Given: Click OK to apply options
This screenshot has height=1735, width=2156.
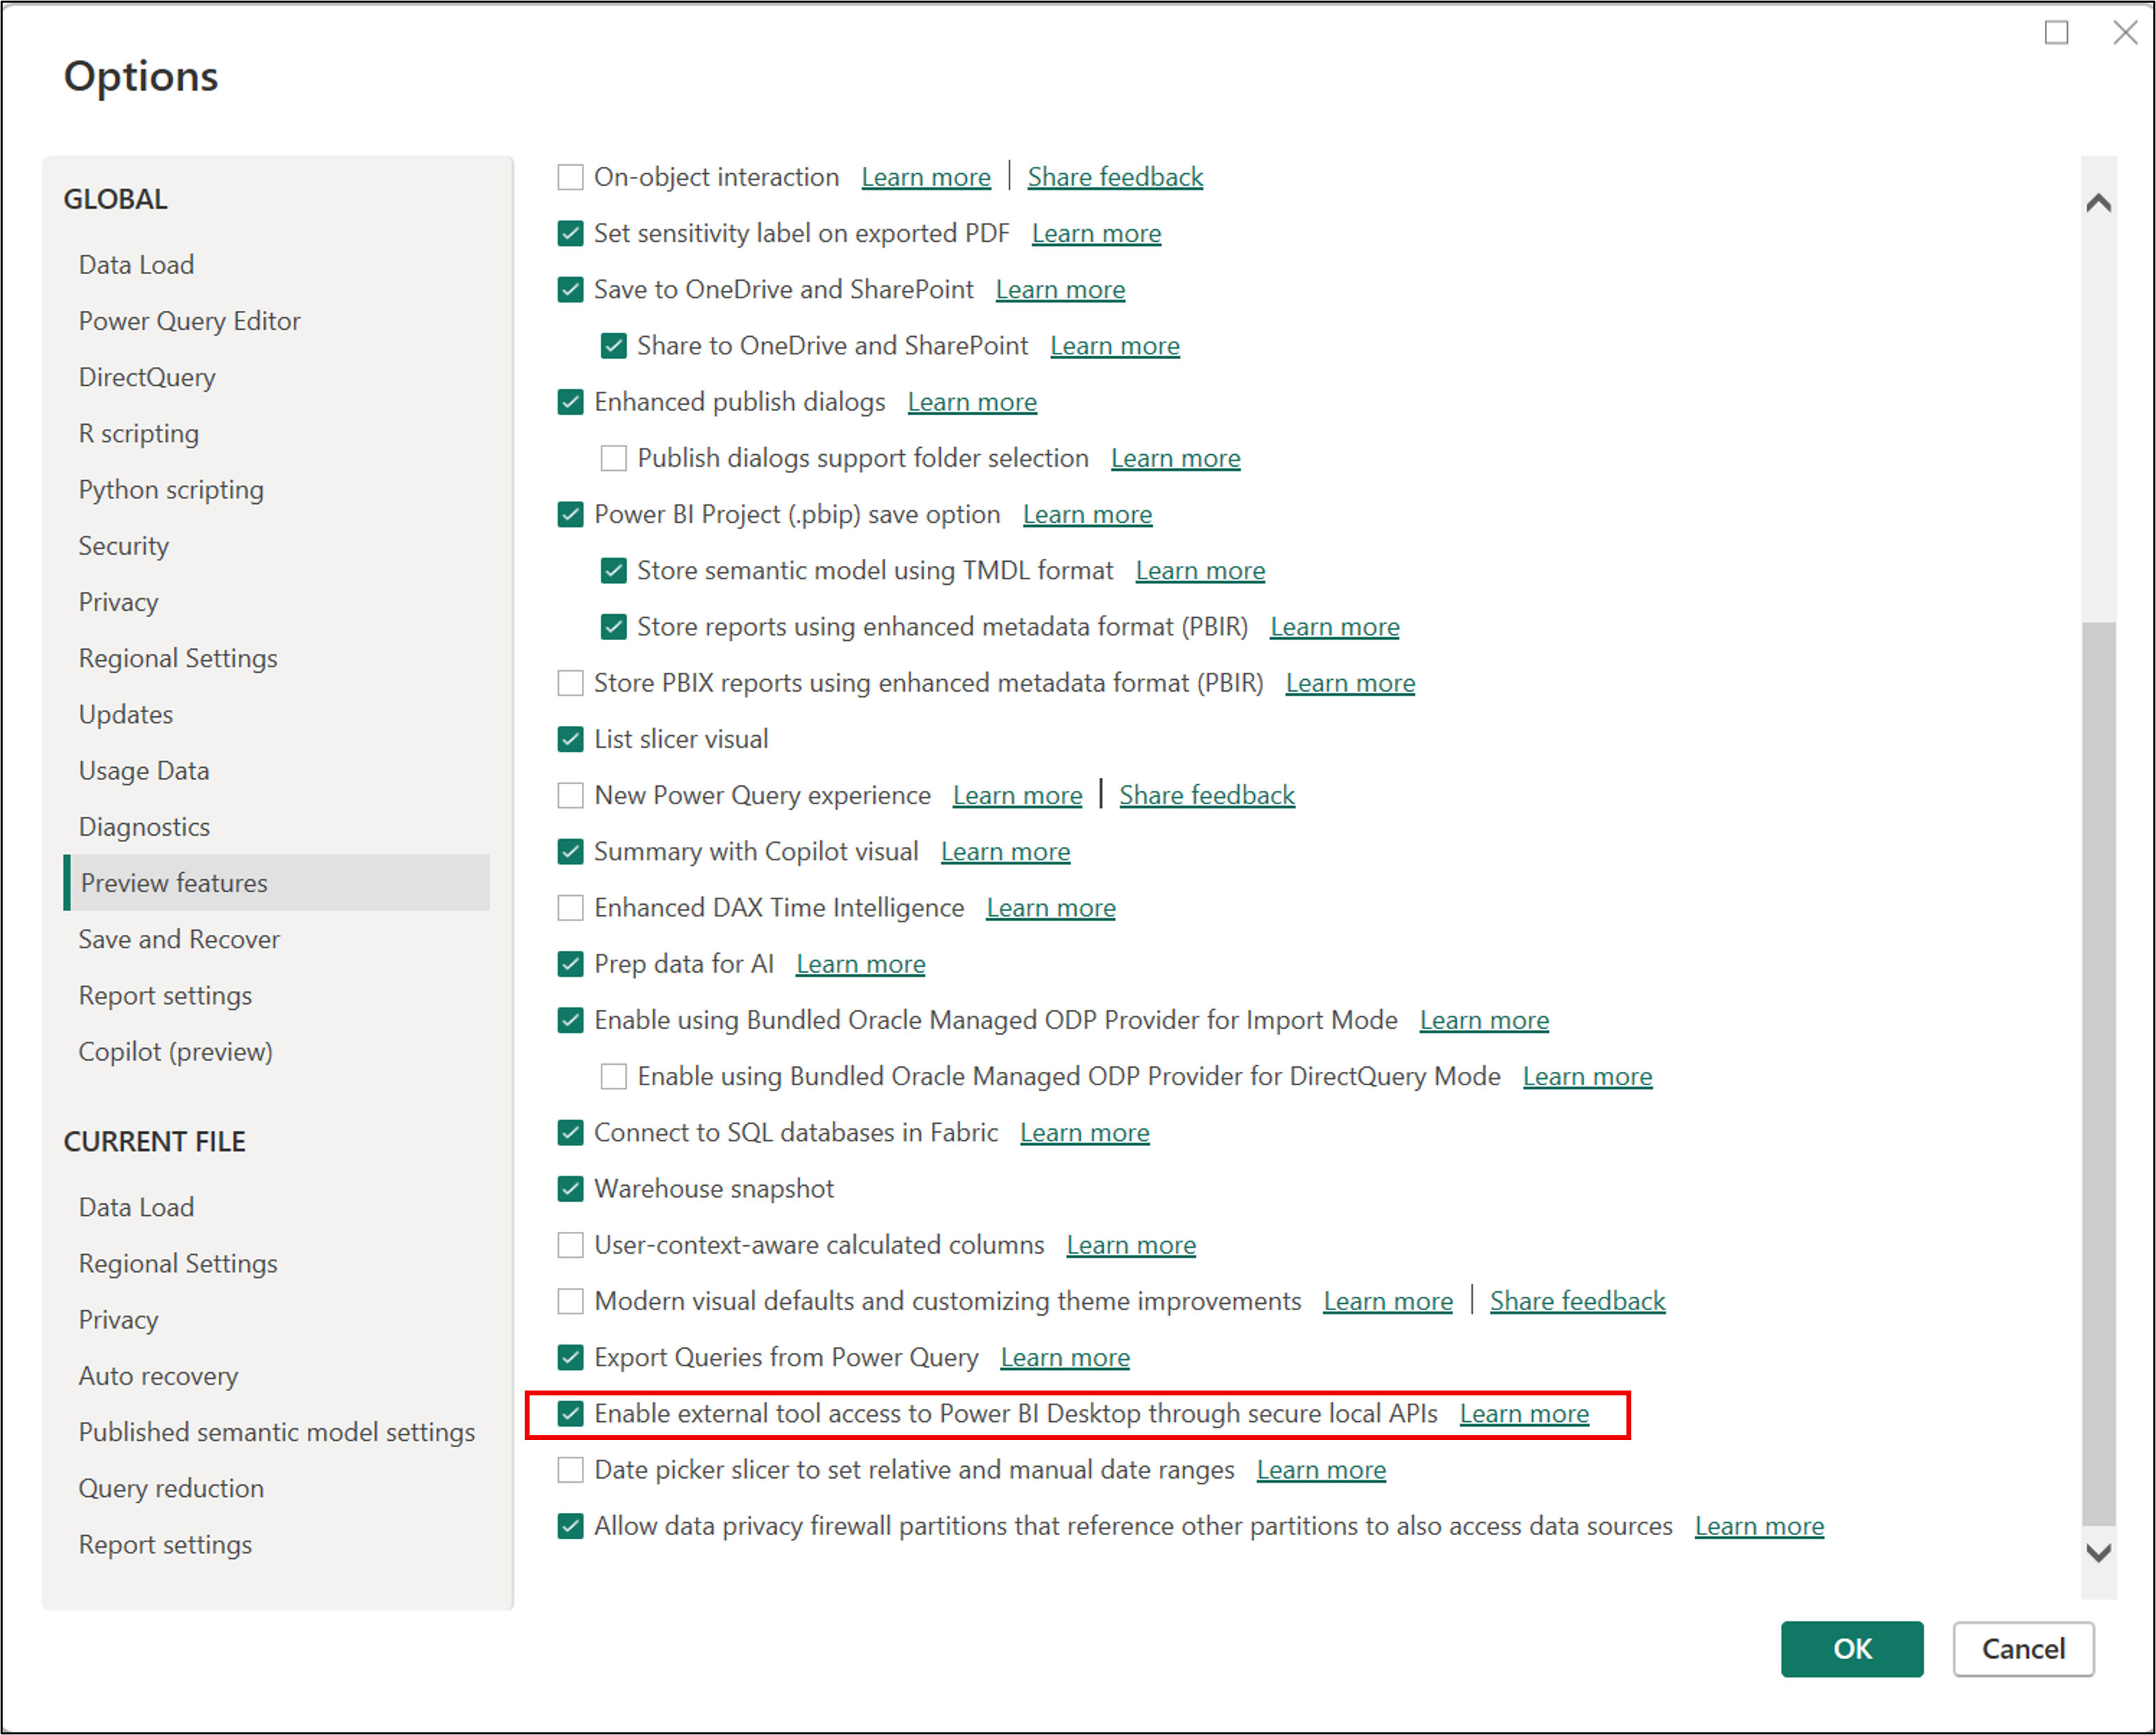Looking at the screenshot, I should click(1852, 1649).
